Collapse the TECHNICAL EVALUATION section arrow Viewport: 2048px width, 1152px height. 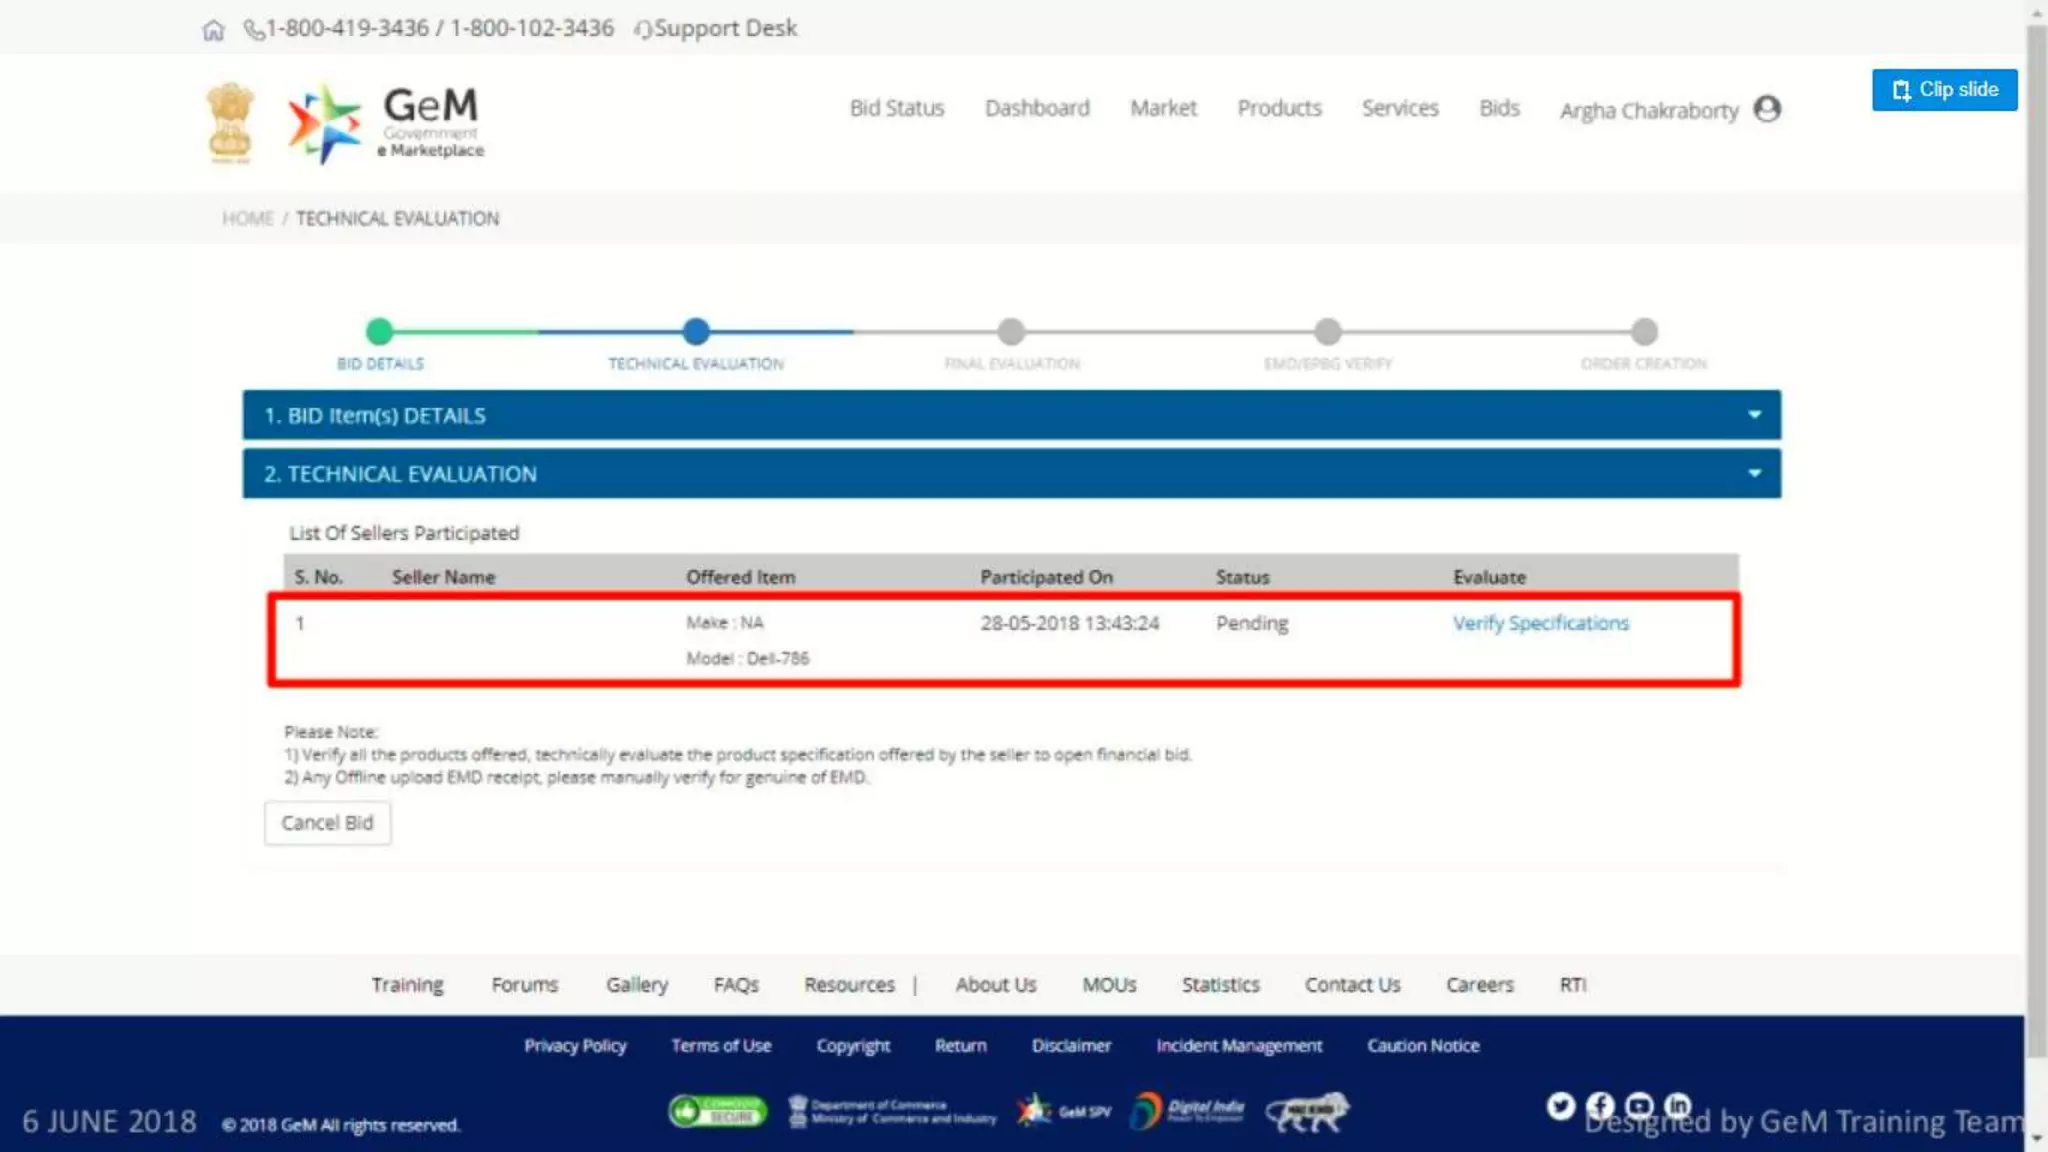click(1754, 473)
